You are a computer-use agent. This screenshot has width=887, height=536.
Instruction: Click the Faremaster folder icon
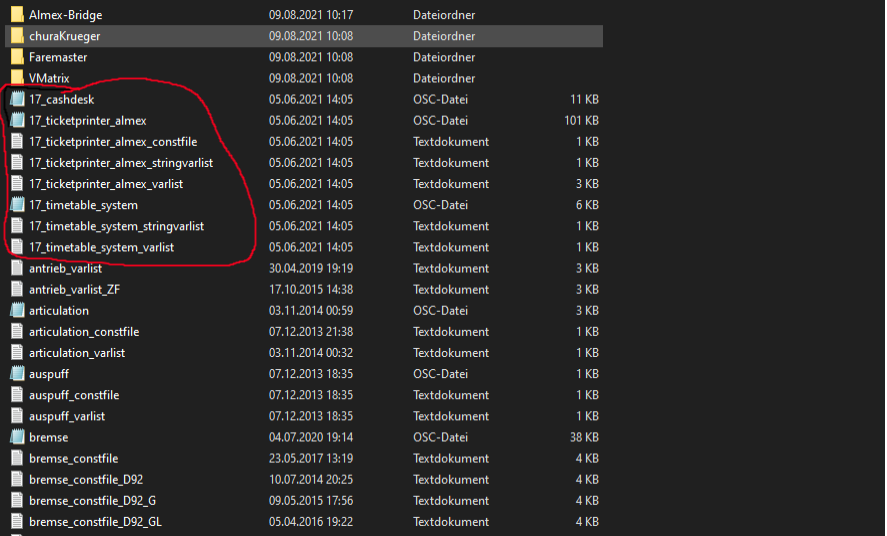coord(17,57)
